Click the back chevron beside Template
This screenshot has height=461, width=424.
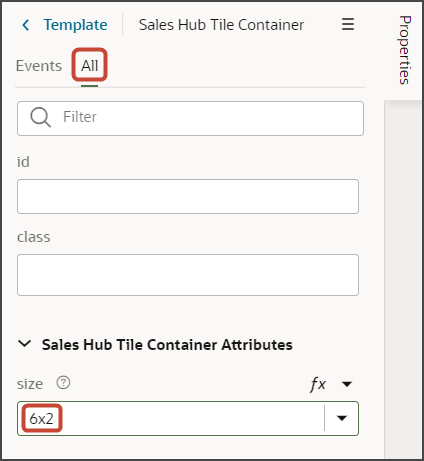pyautogui.click(x=26, y=25)
